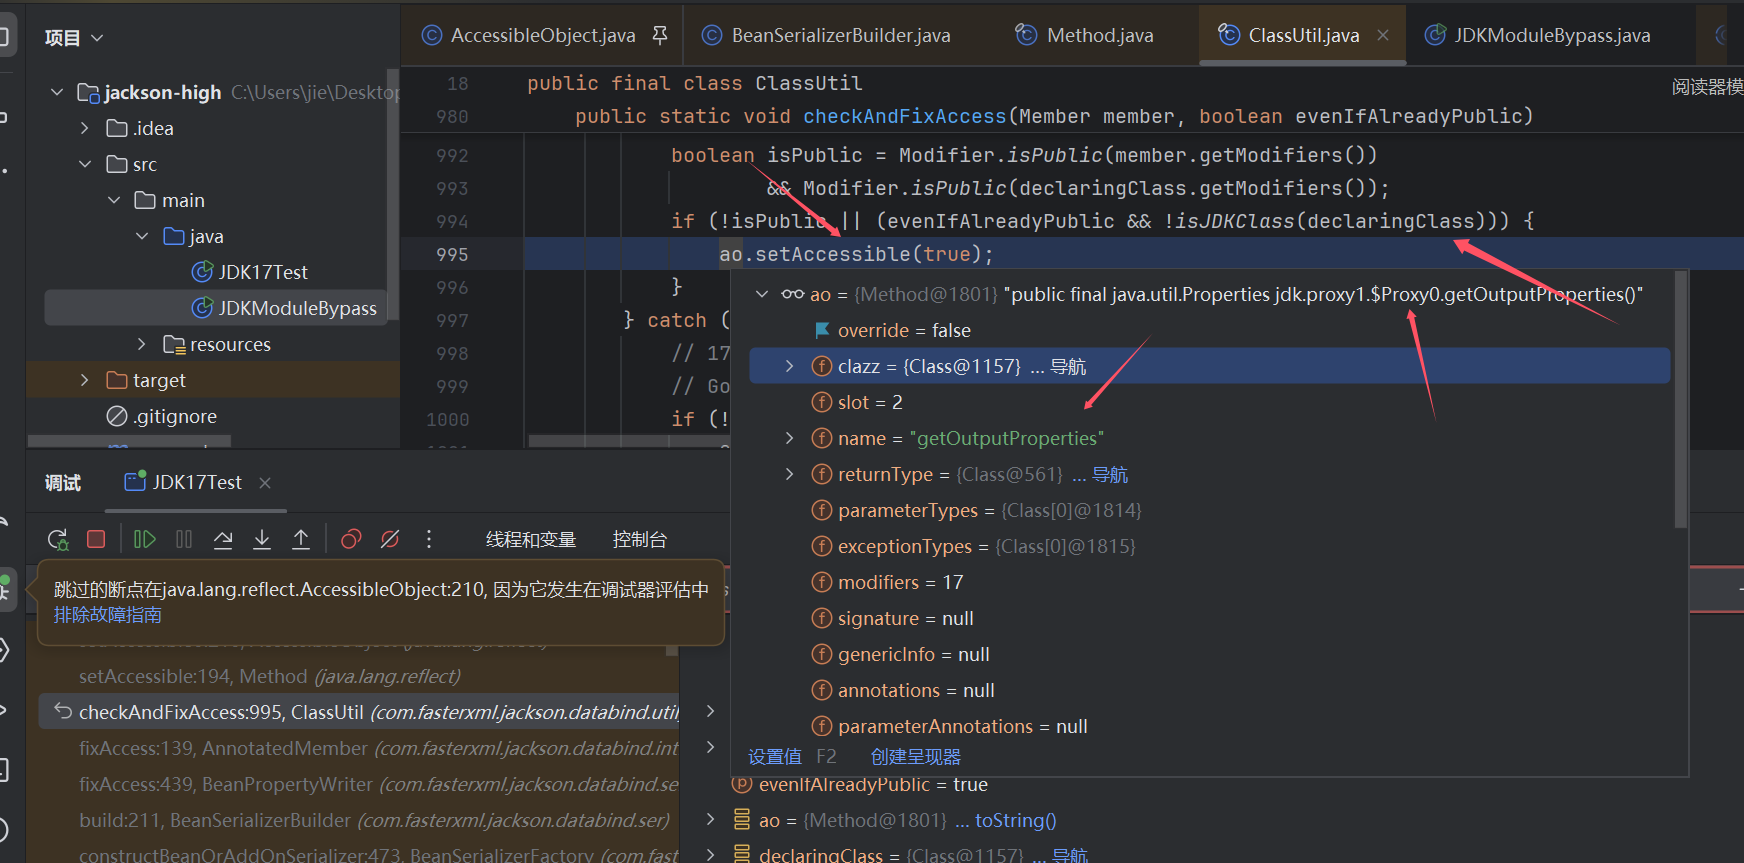Click the vertical scrollbar of variable popup
The image size is (1744, 863).
[x=1681, y=399]
